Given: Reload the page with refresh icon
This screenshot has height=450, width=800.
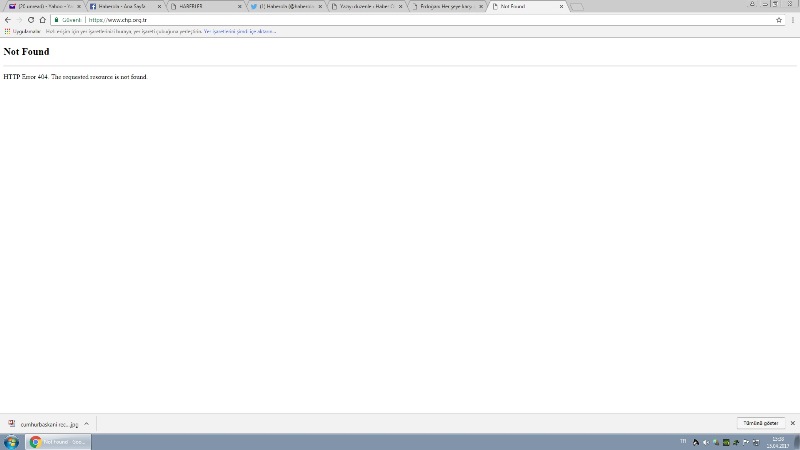Looking at the screenshot, I should click(30, 20).
